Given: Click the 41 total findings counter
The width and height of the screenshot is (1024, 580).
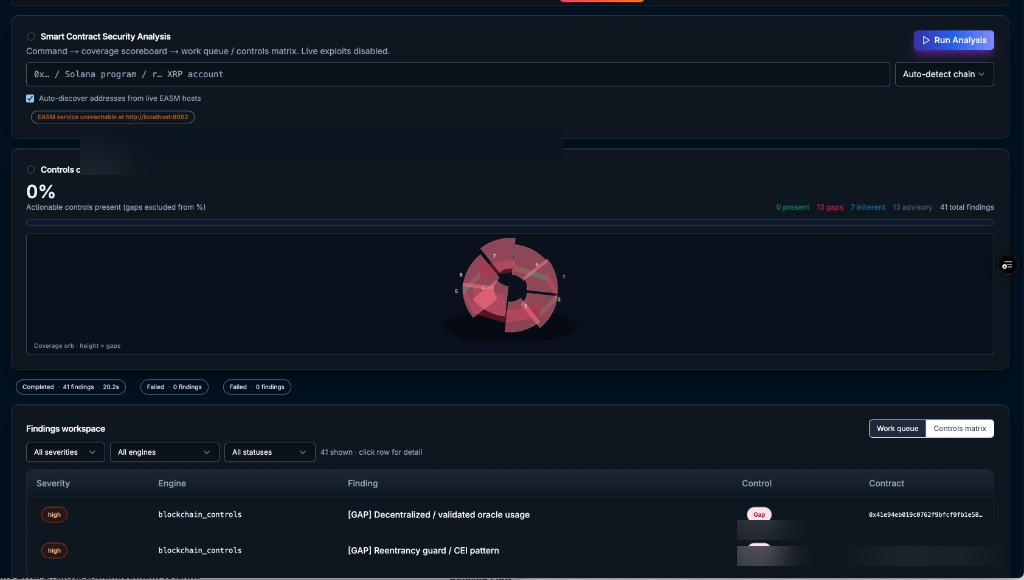Looking at the screenshot, I should [967, 208].
